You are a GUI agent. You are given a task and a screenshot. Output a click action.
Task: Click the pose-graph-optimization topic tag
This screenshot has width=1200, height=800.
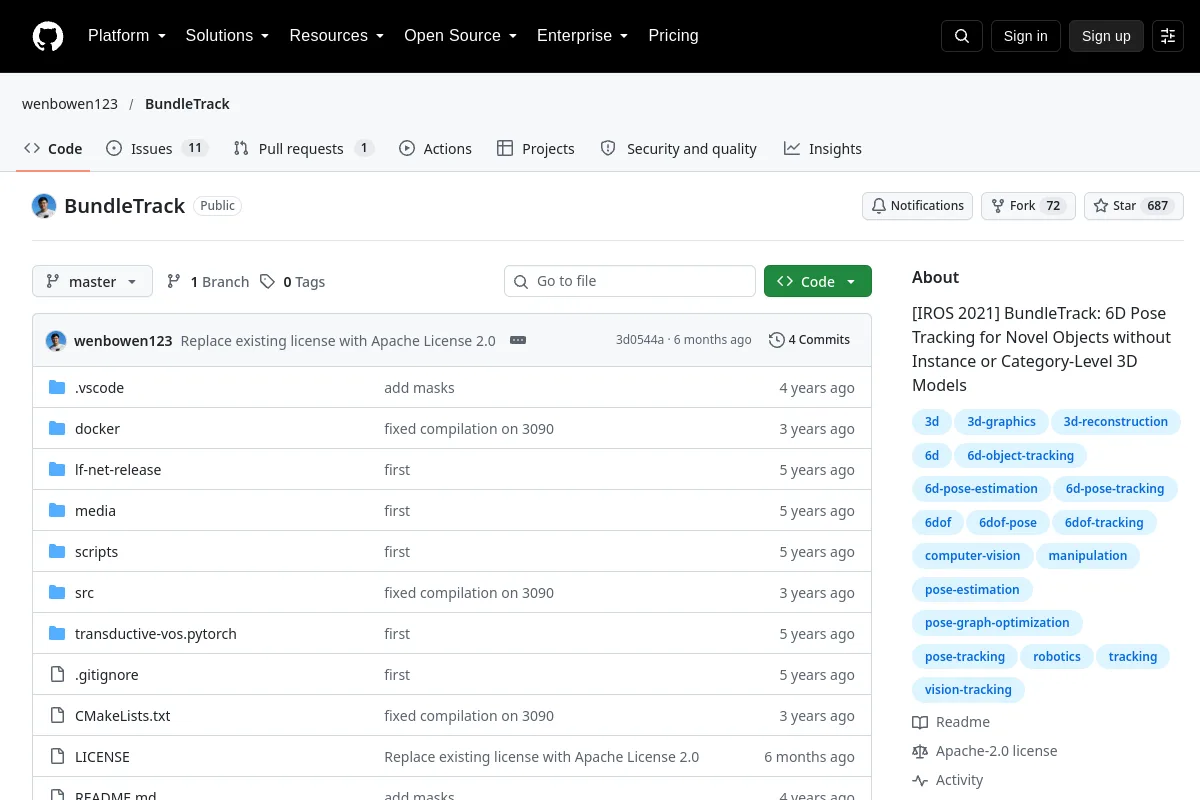pyautogui.click(x=997, y=623)
